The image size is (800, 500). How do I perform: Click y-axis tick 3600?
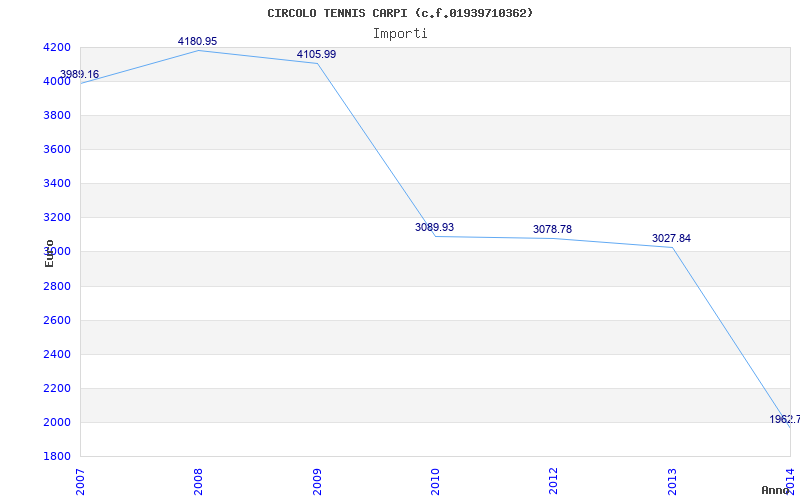pyautogui.click(x=57, y=149)
